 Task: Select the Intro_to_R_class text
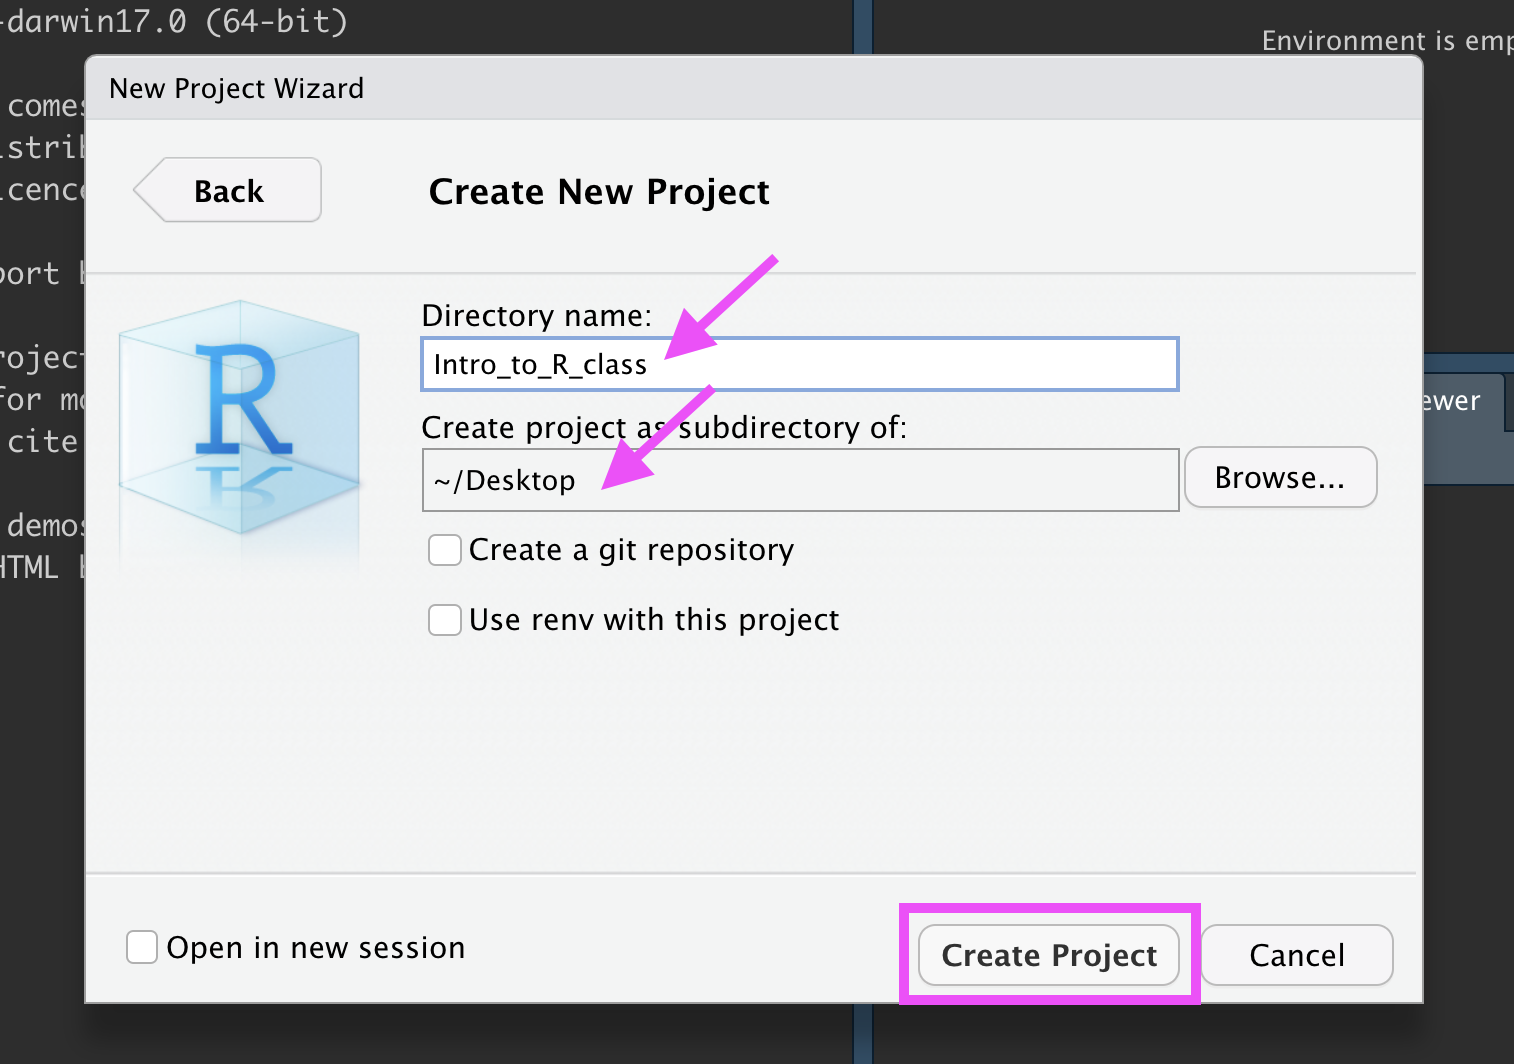(540, 364)
